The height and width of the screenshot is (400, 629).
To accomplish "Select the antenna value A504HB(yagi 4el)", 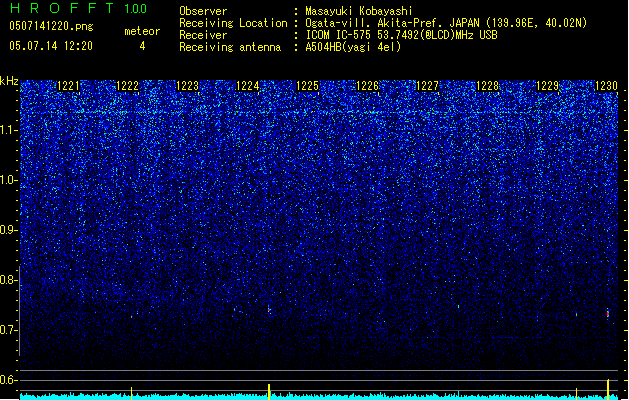I will 353,47.
